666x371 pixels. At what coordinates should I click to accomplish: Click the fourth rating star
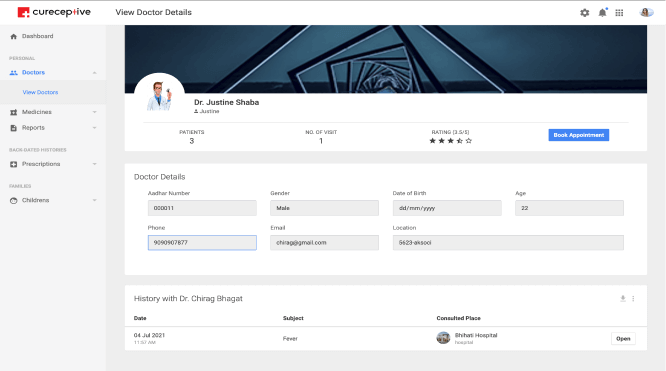click(x=460, y=141)
